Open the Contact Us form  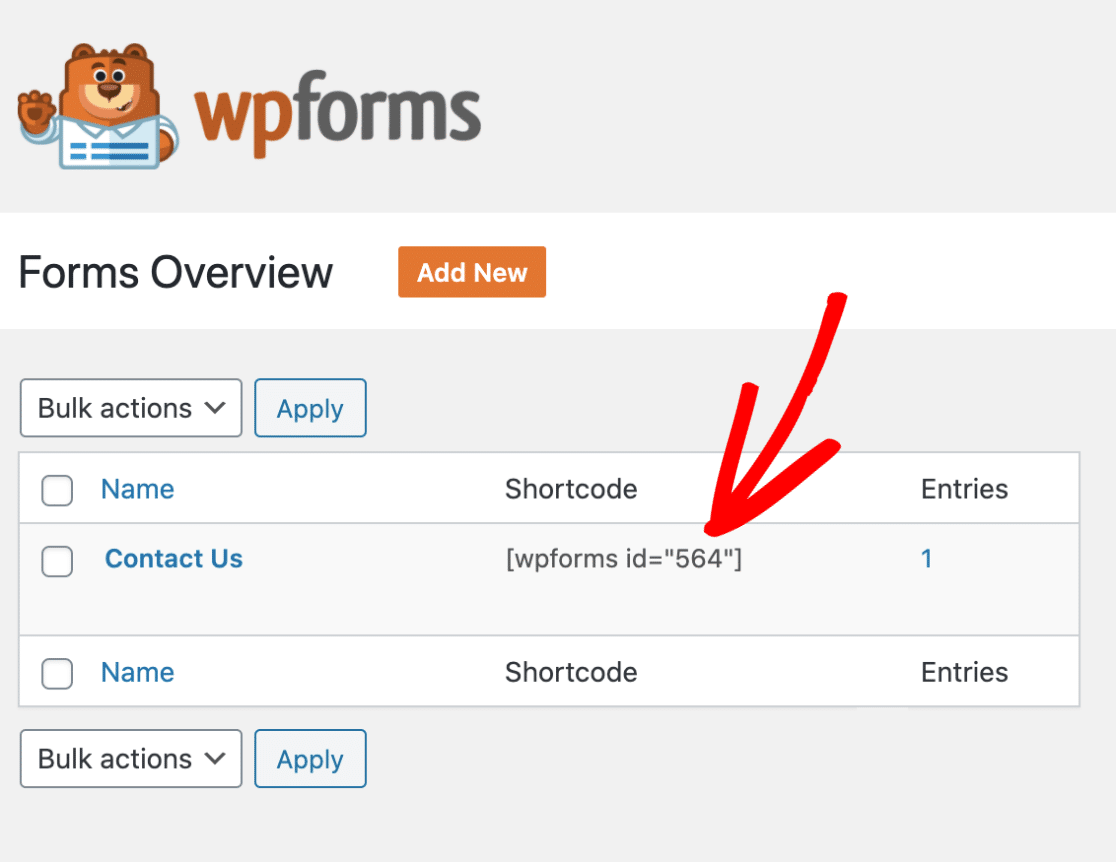pos(173,559)
